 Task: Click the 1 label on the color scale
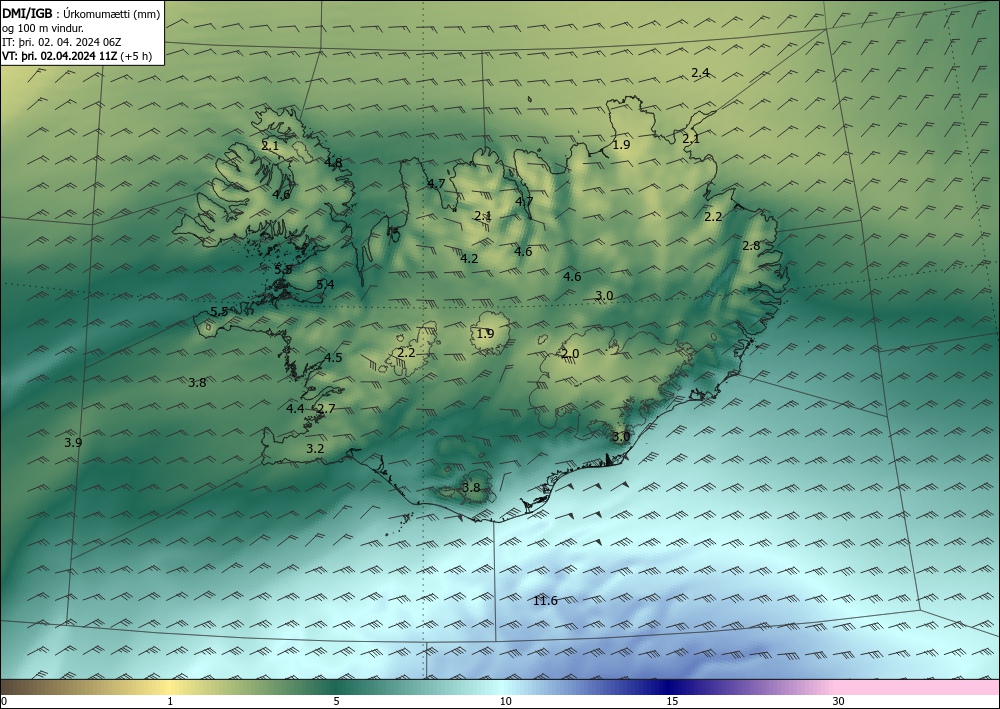(170, 702)
